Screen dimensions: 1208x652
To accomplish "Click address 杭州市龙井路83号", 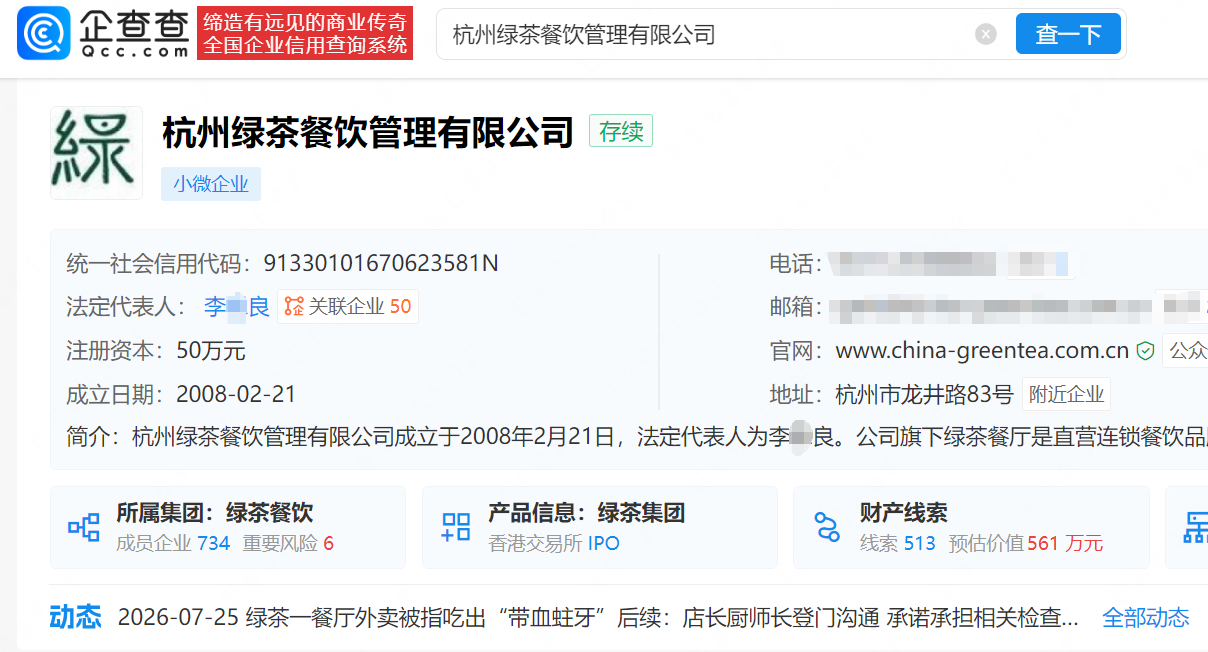I will click(x=924, y=395).
